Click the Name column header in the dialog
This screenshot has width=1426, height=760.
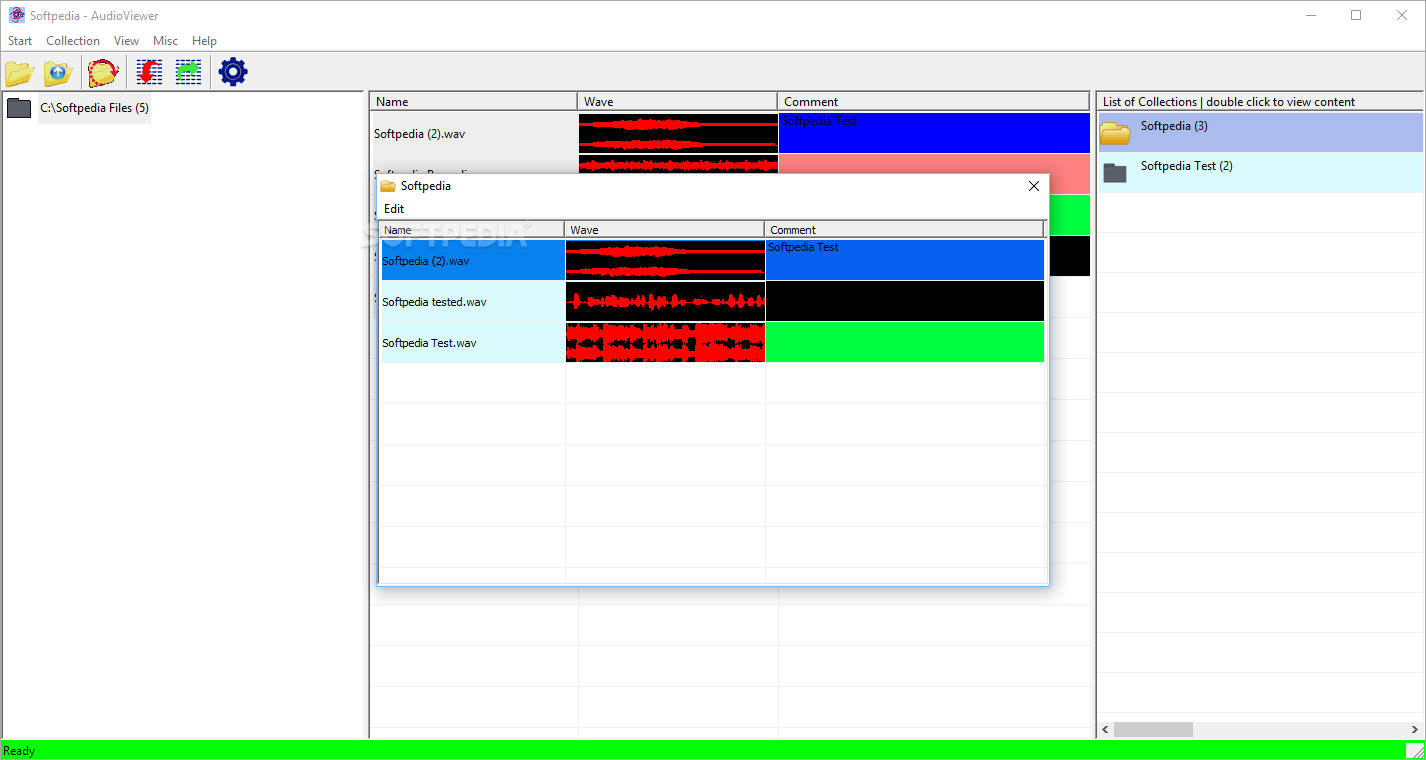click(470, 229)
